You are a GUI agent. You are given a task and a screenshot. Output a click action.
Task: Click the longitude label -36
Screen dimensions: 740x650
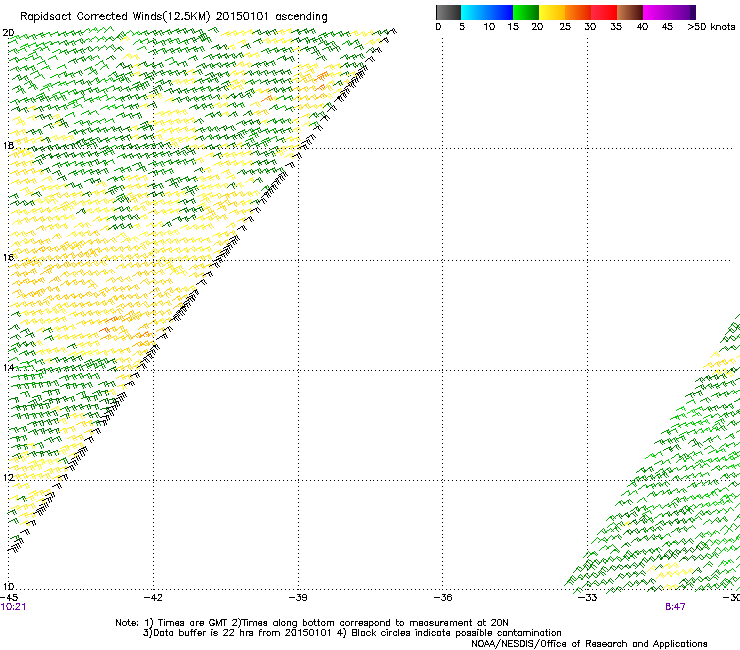[x=443, y=598]
